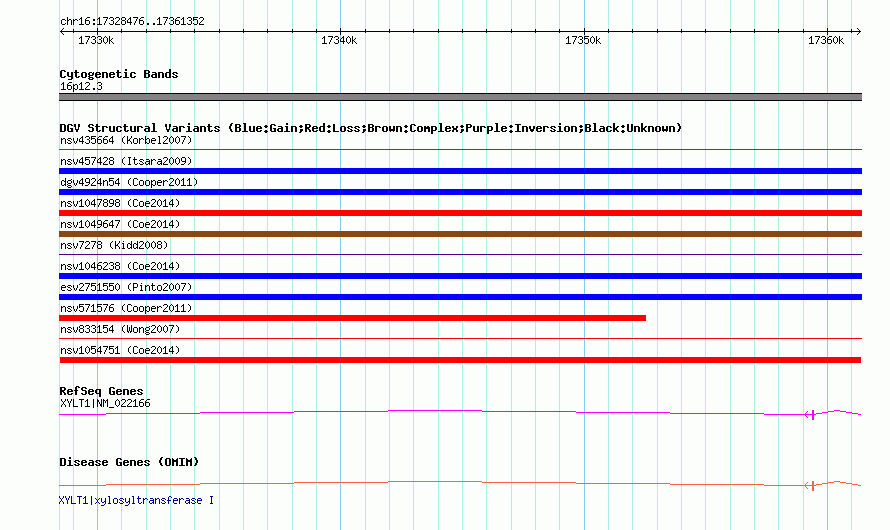Open XYLT1|NM_022166 transcript label

point(105,403)
